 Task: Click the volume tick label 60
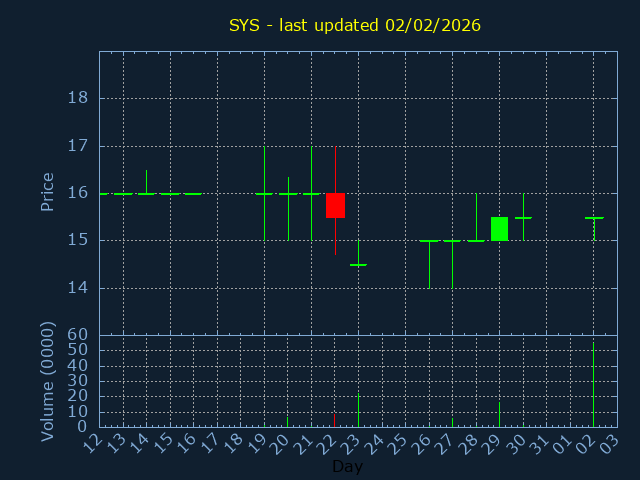pyautogui.click(x=77, y=335)
